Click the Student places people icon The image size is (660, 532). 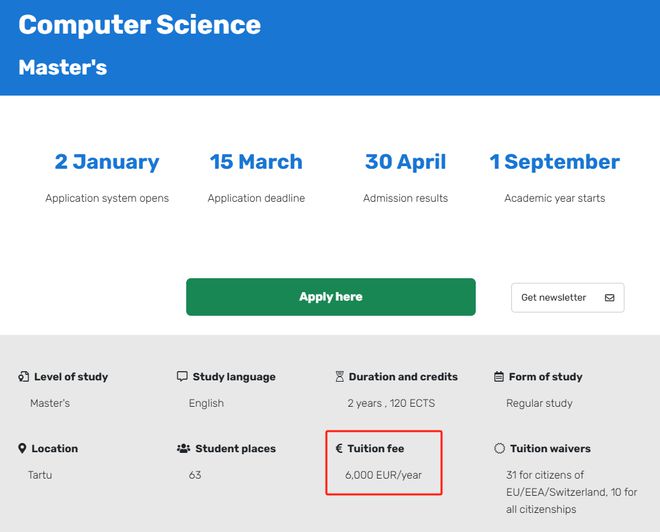click(183, 449)
